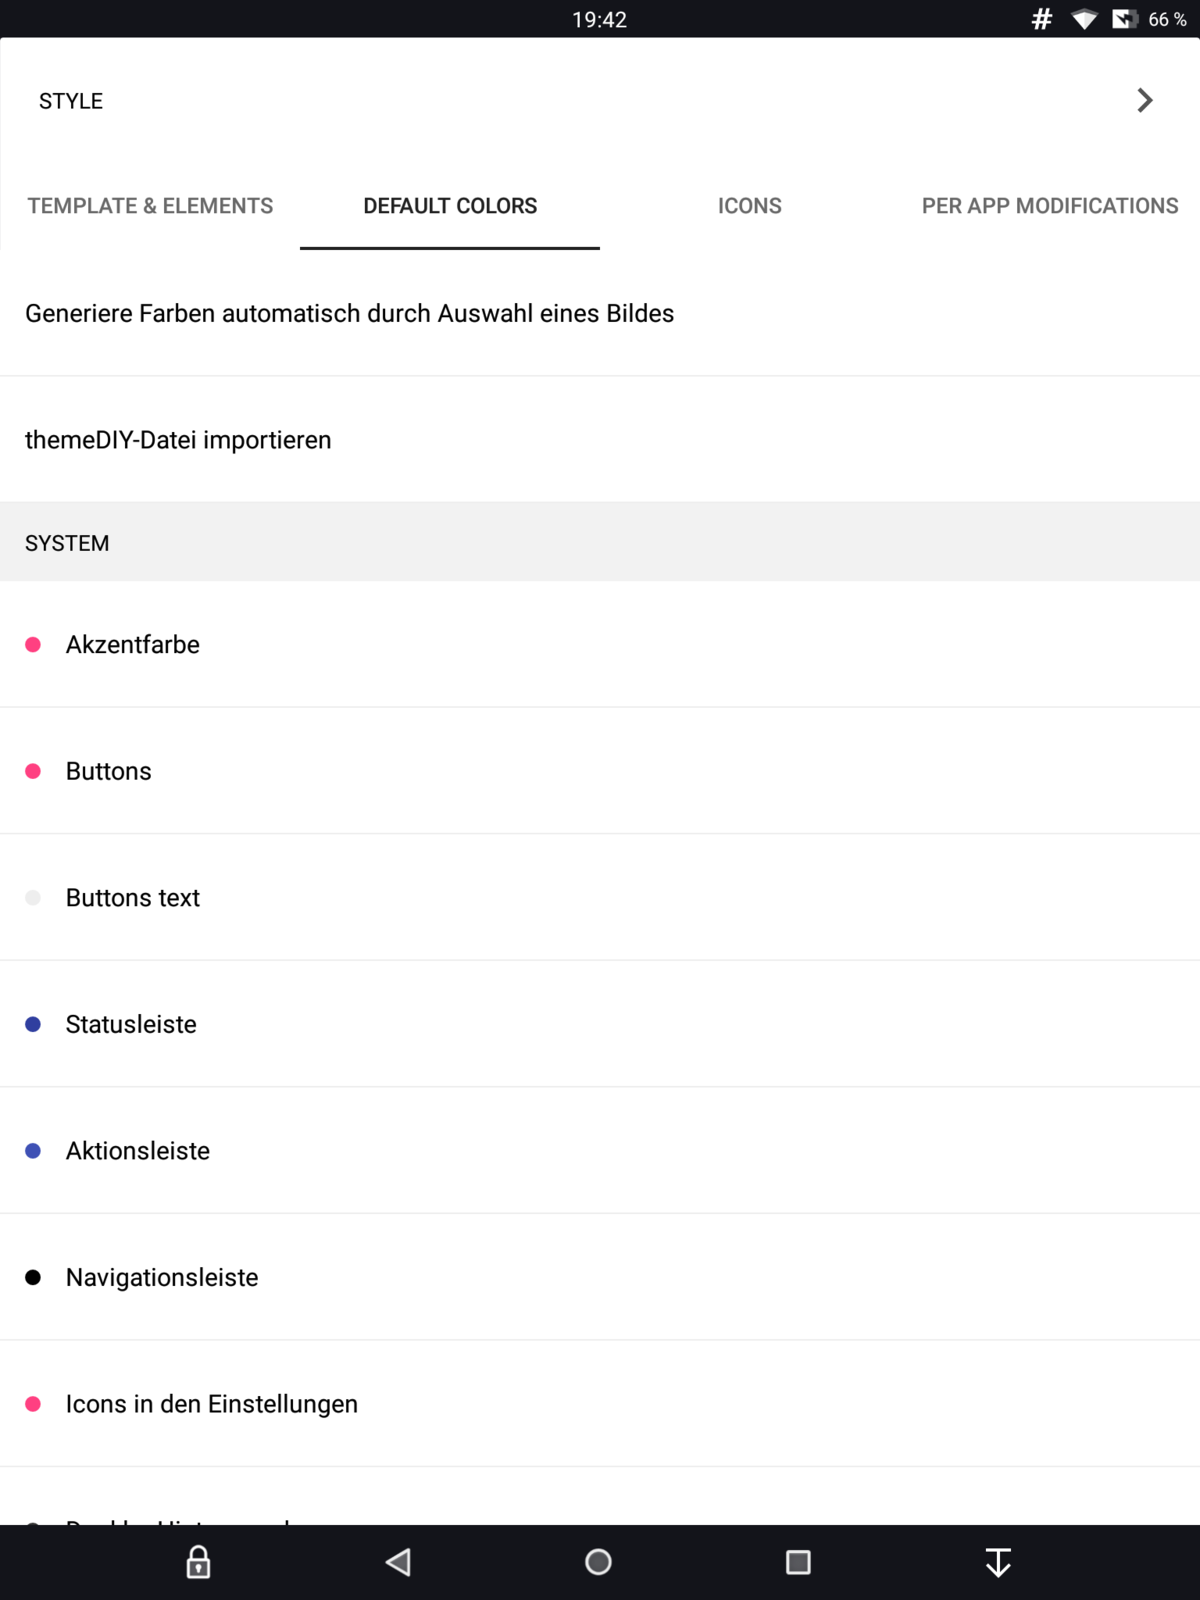Open Statusleiste blue color swatch
Viewport: 1200px width, 1600px height.
[33, 1024]
